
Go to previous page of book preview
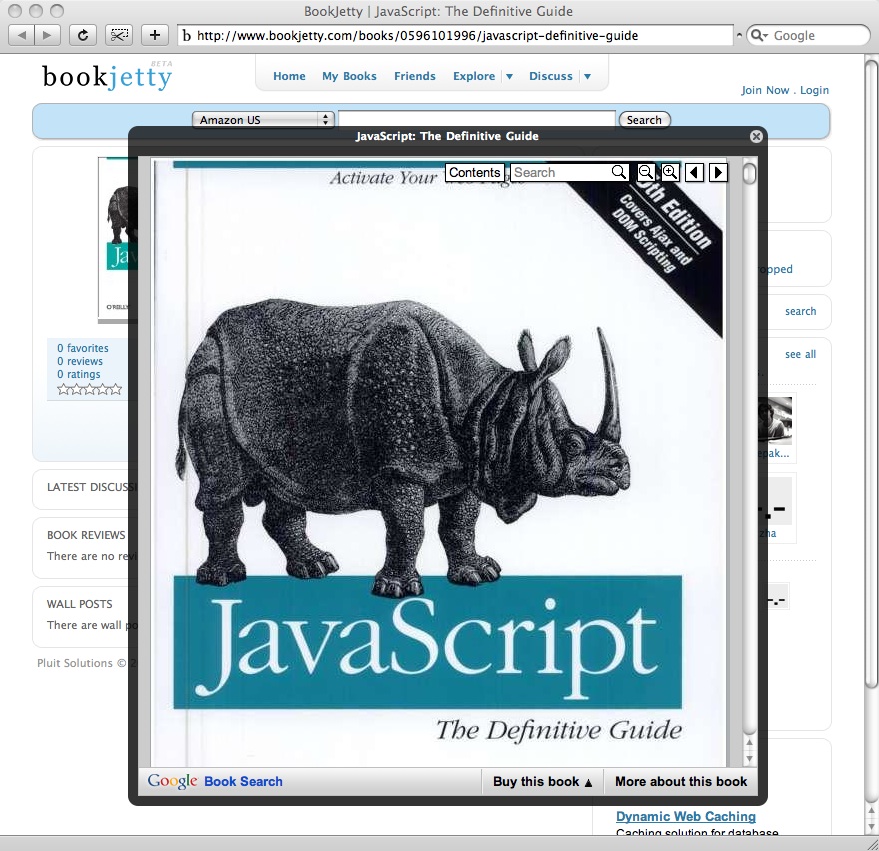coord(694,172)
